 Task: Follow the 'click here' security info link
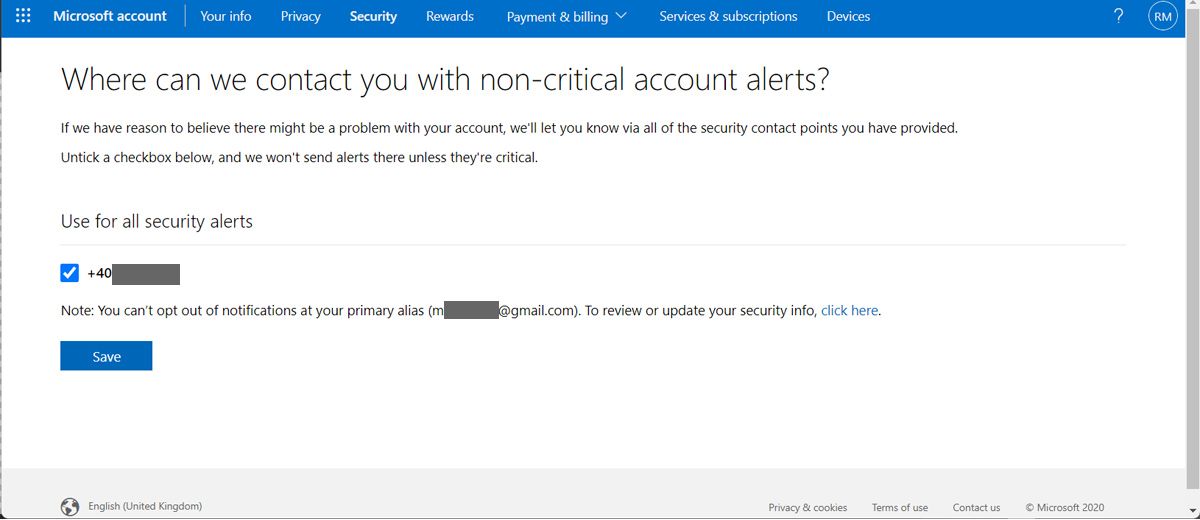850,311
